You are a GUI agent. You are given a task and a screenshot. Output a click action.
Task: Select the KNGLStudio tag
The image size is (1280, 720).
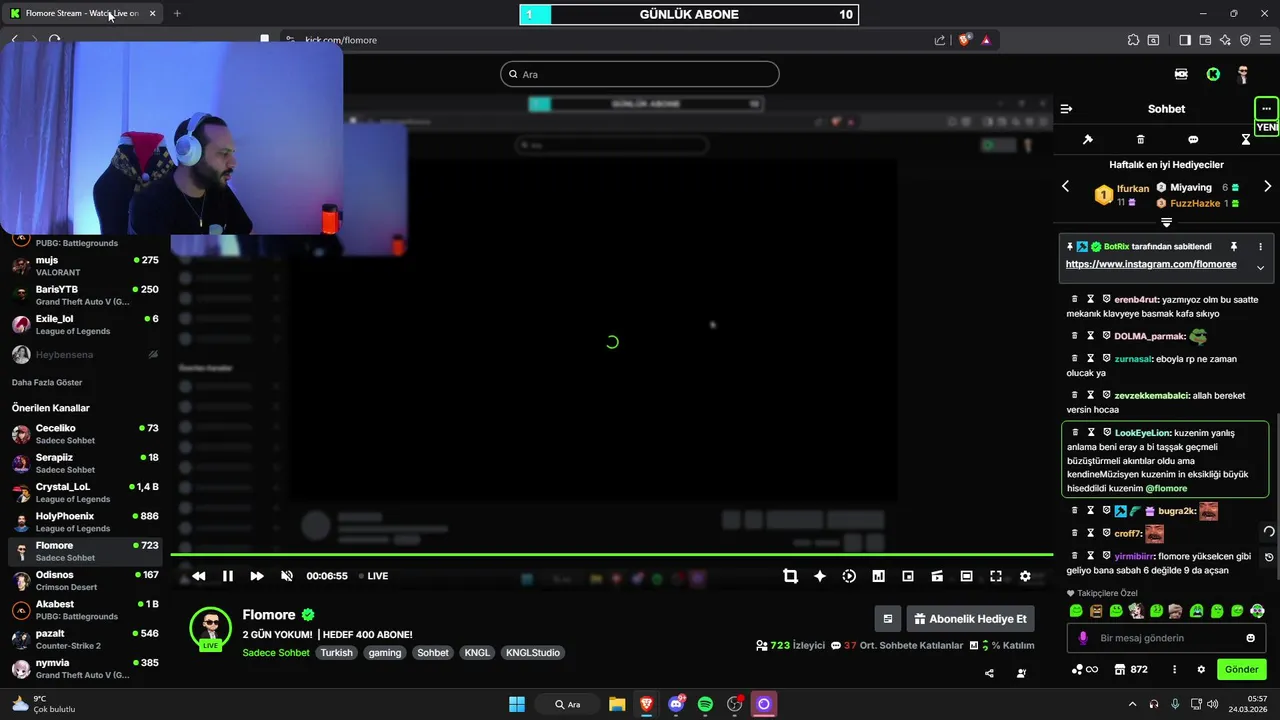pyautogui.click(x=533, y=653)
